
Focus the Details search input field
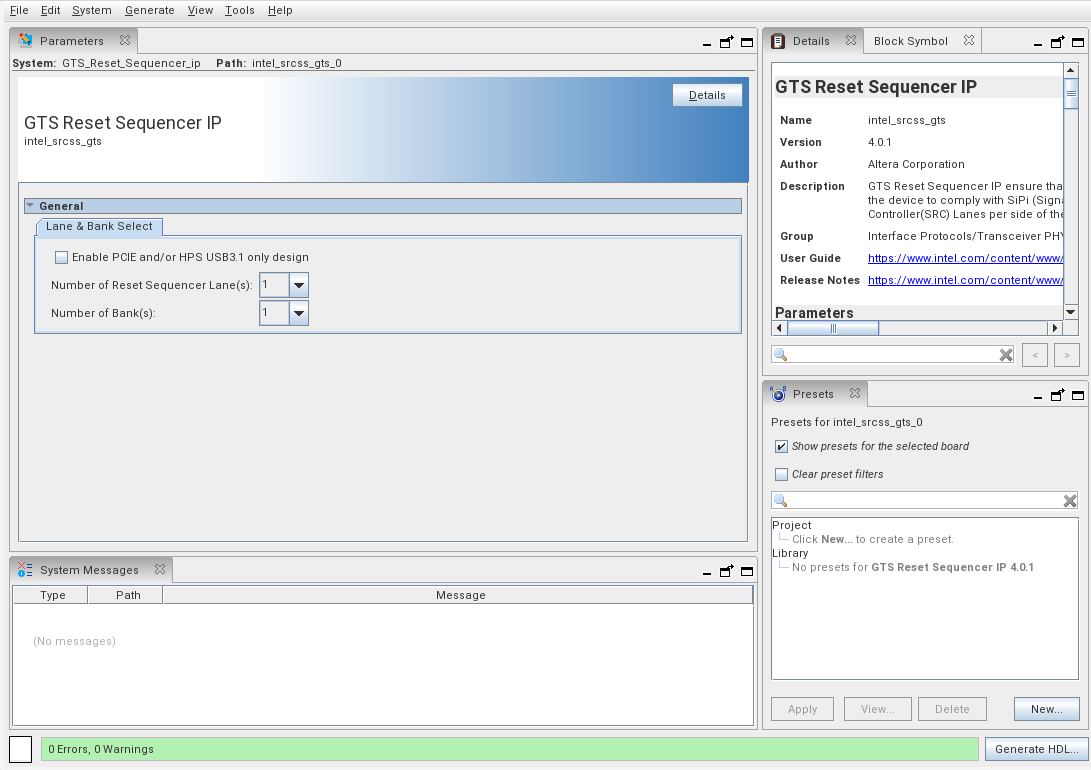893,355
